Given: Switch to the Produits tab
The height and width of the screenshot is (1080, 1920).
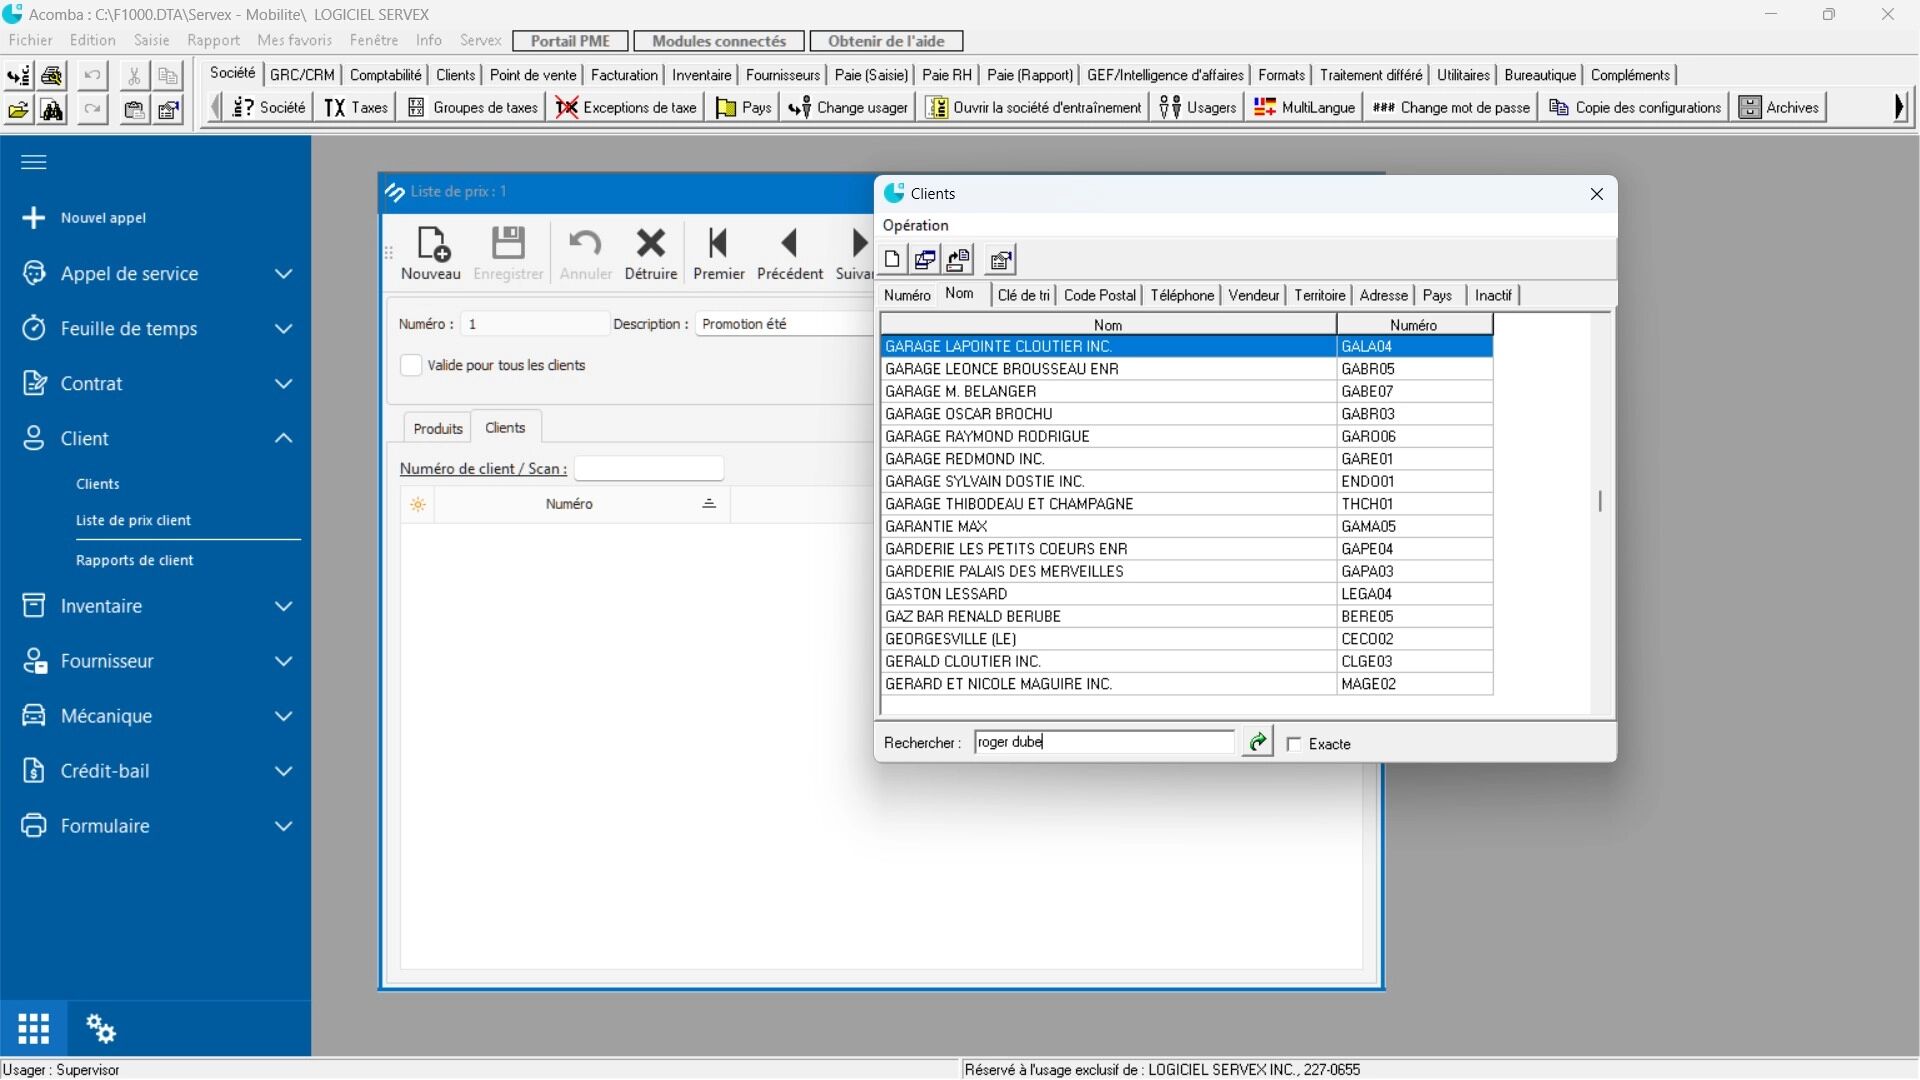Looking at the screenshot, I should click(438, 428).
